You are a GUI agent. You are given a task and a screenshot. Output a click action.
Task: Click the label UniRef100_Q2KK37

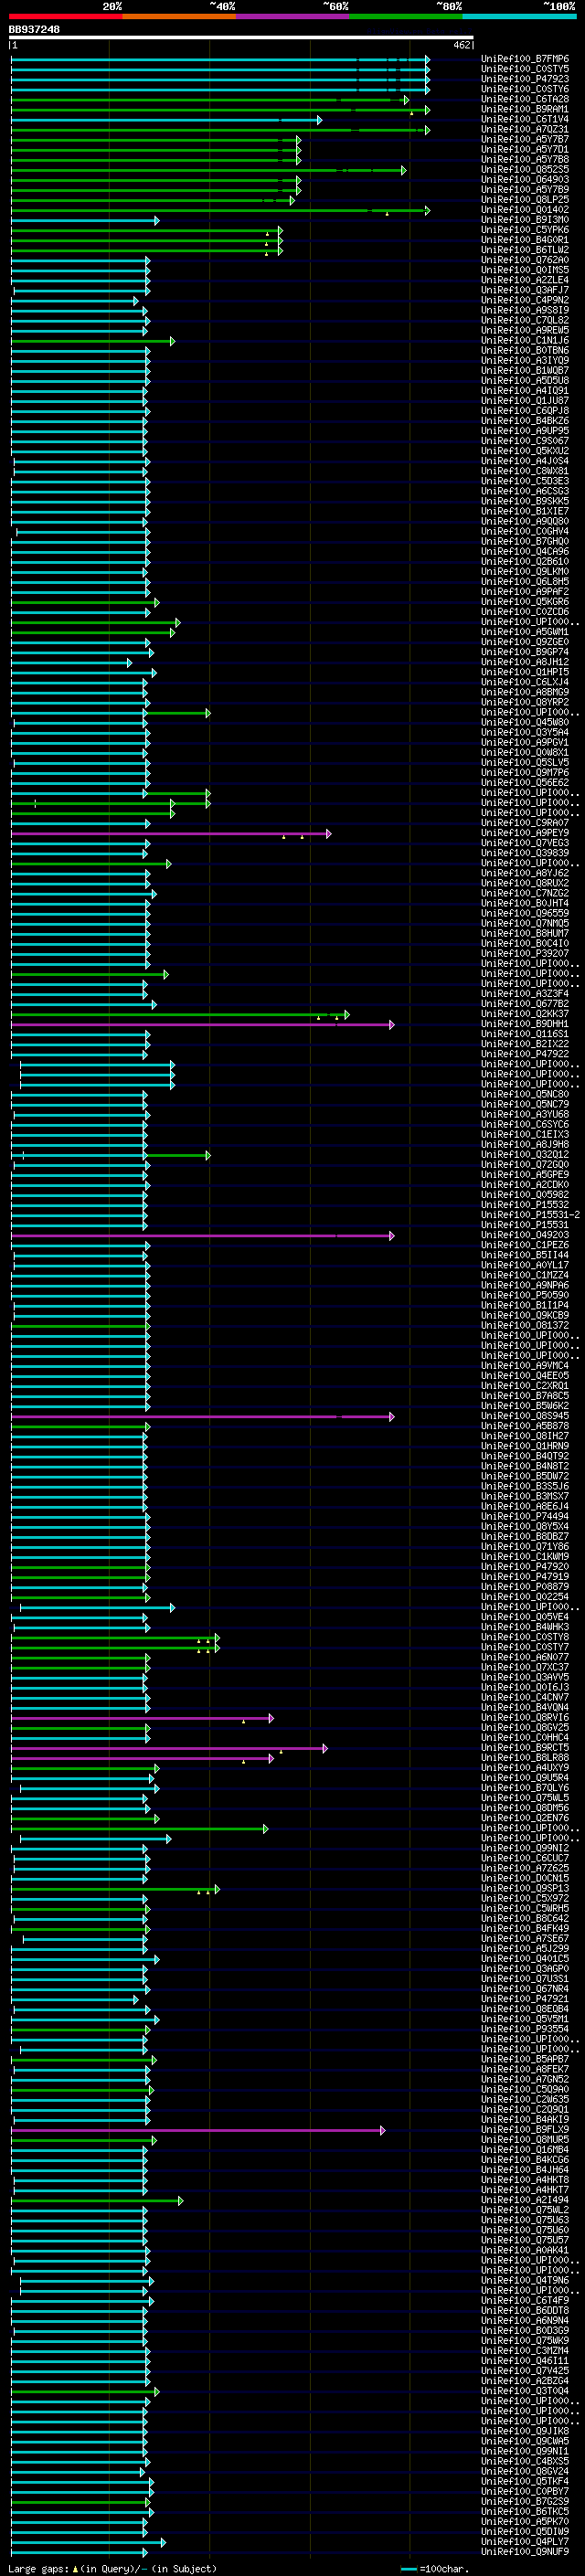tap(525, 1014)
